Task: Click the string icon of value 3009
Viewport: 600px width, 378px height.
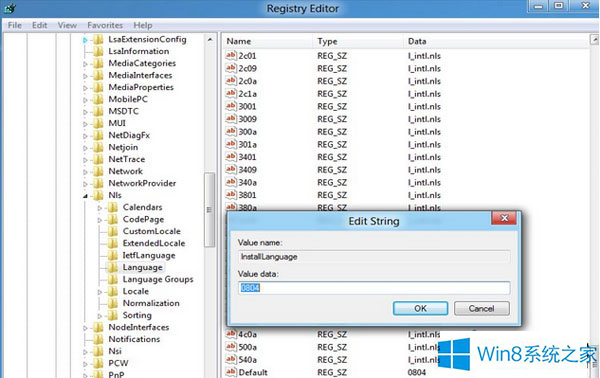Action: tap(231, 119)
